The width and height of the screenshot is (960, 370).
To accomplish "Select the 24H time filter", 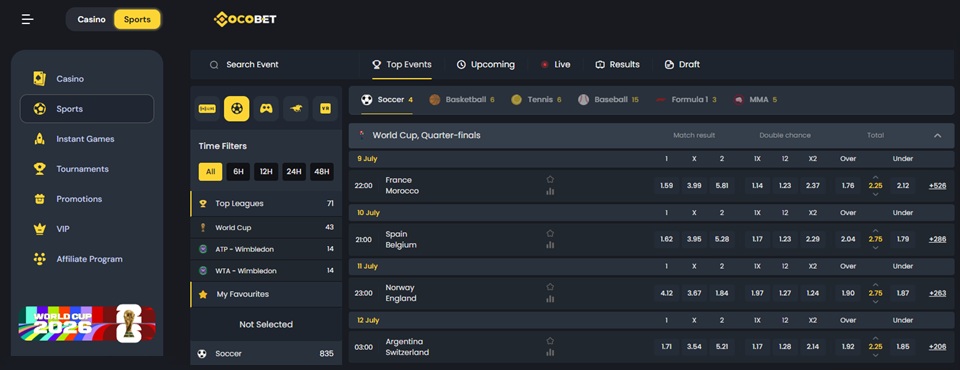I will [294, 172].
